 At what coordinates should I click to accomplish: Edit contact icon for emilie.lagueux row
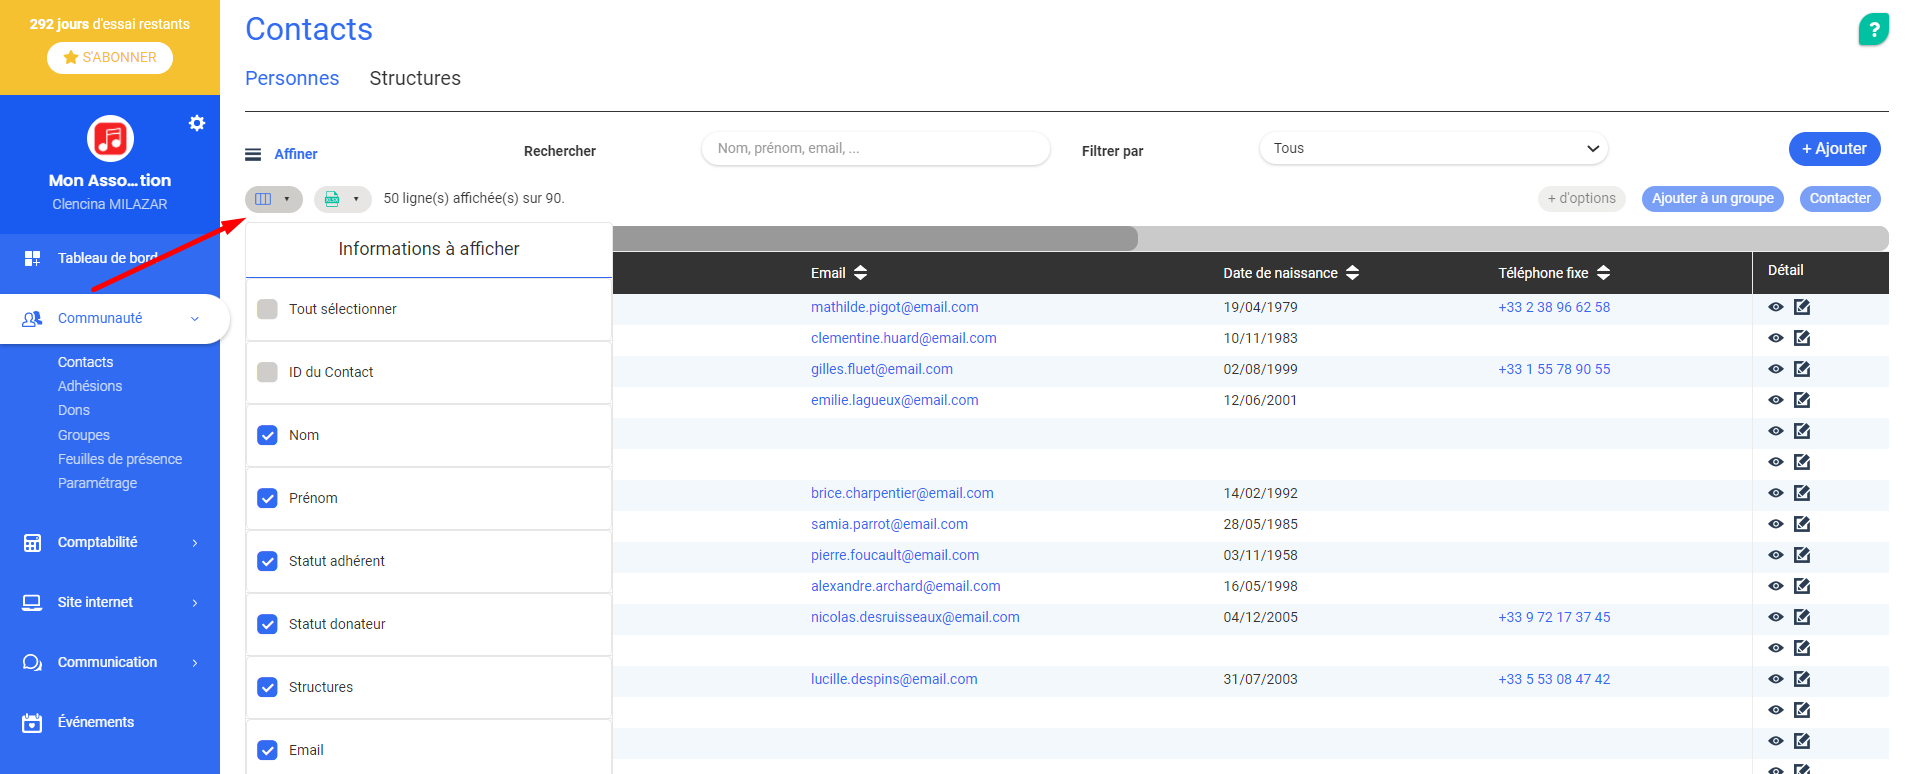point(1802,400)
